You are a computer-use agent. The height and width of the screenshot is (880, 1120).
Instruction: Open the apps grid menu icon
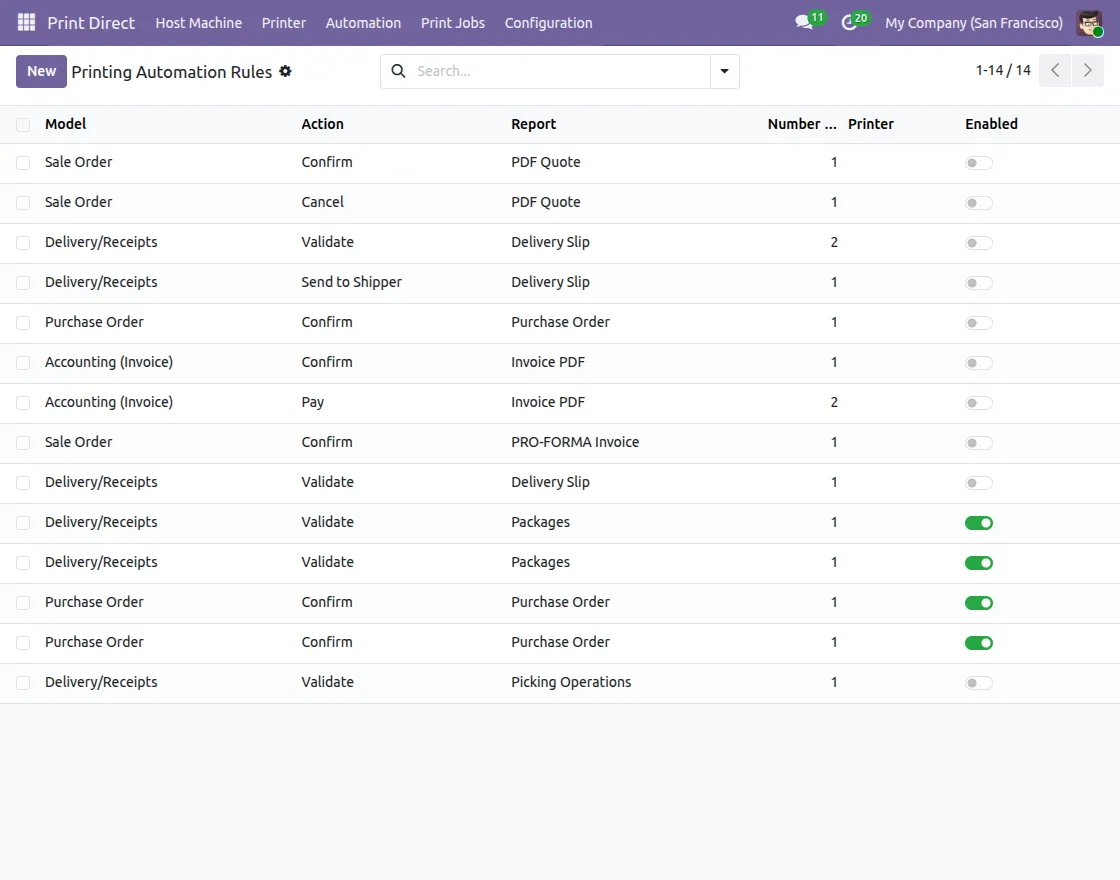coord(26,22)
